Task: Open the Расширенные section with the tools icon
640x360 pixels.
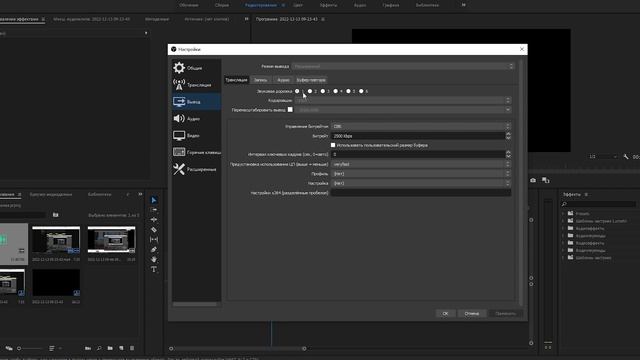Action: (x=196, y=169)
